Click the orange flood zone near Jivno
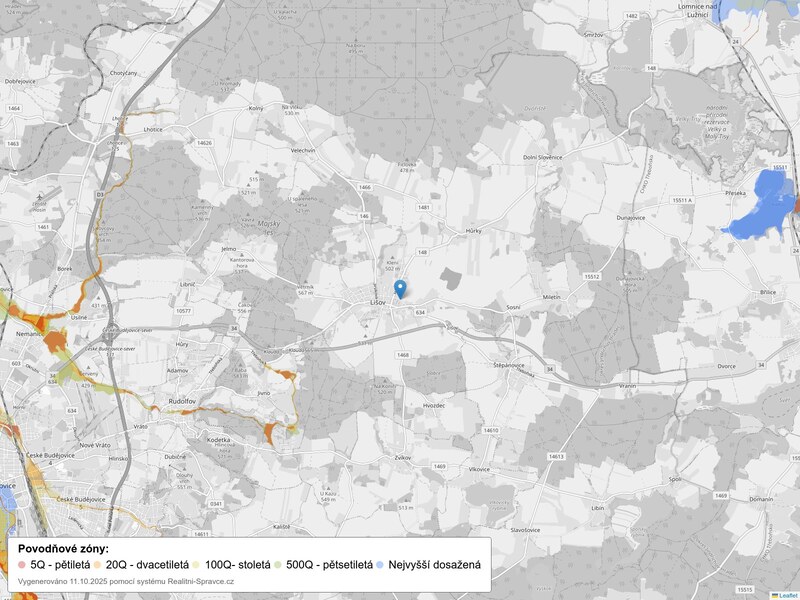This screenshot has width=800, height=600. point(272,431)
